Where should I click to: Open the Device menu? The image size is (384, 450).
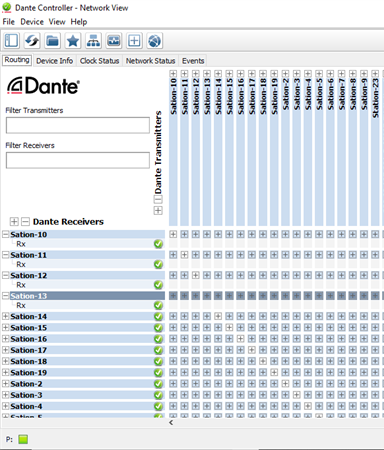[32, 22]
